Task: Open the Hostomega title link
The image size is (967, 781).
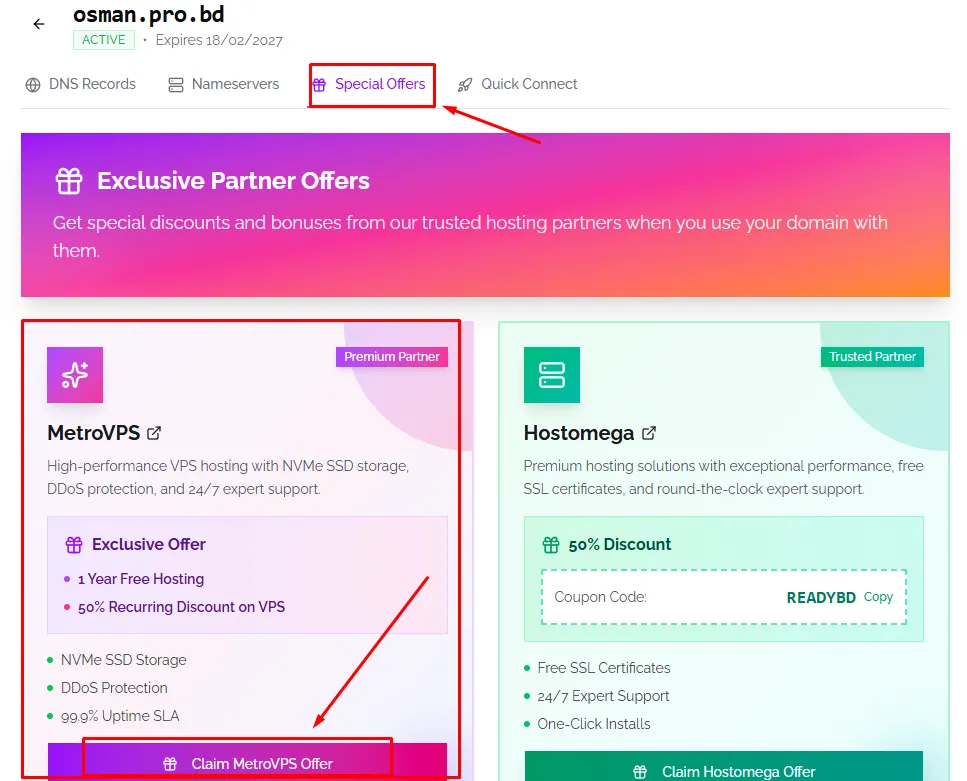Action: coord(579,433)
